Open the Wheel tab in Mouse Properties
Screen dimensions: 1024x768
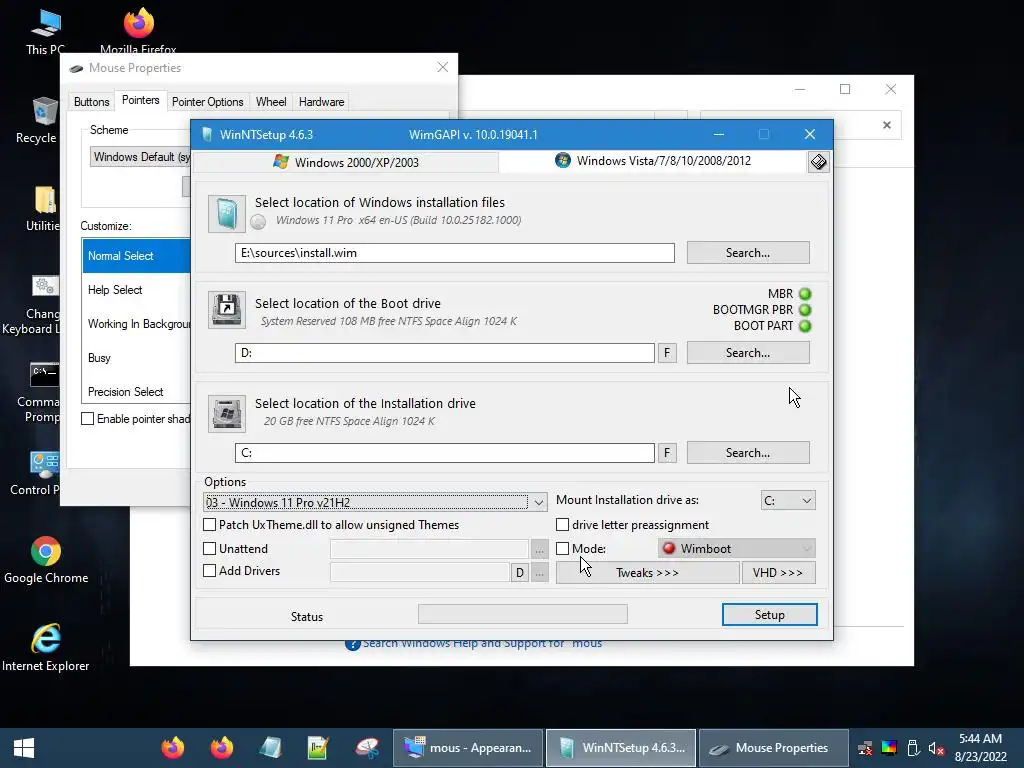click(271, 102)
